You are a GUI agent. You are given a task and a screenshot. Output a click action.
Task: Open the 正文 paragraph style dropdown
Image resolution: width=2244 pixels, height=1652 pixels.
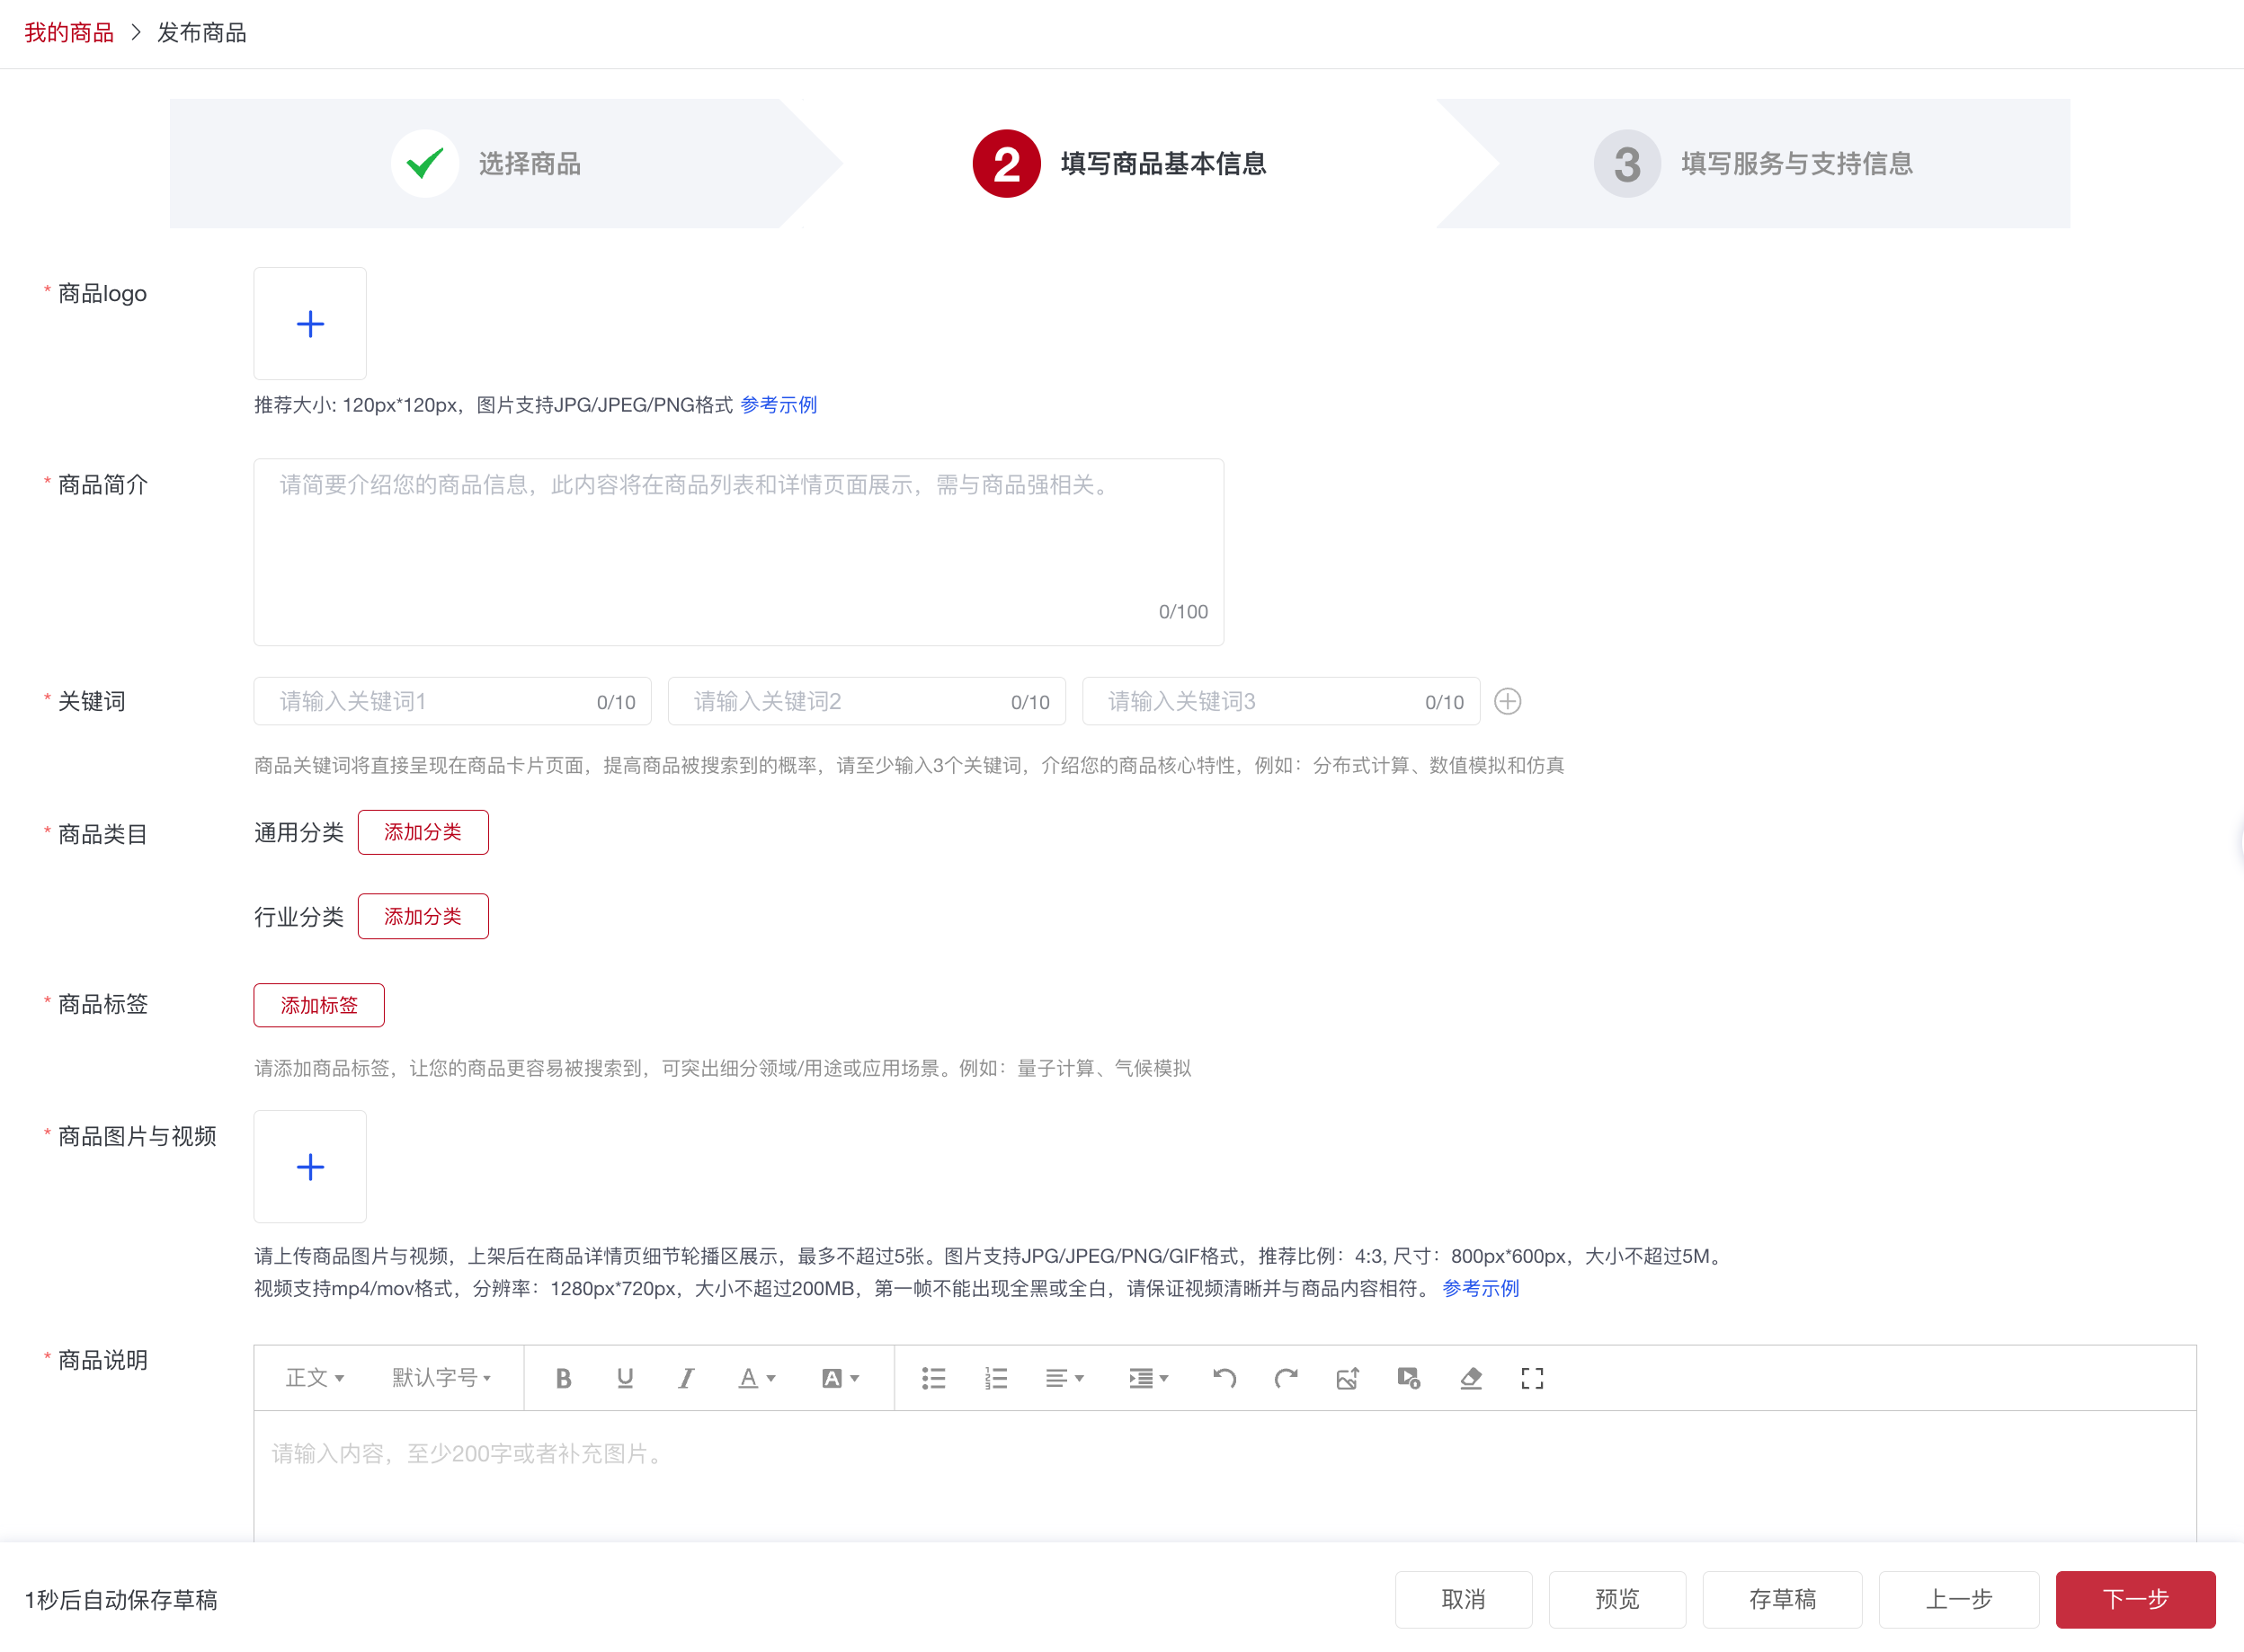click(x=314, y=1377)
